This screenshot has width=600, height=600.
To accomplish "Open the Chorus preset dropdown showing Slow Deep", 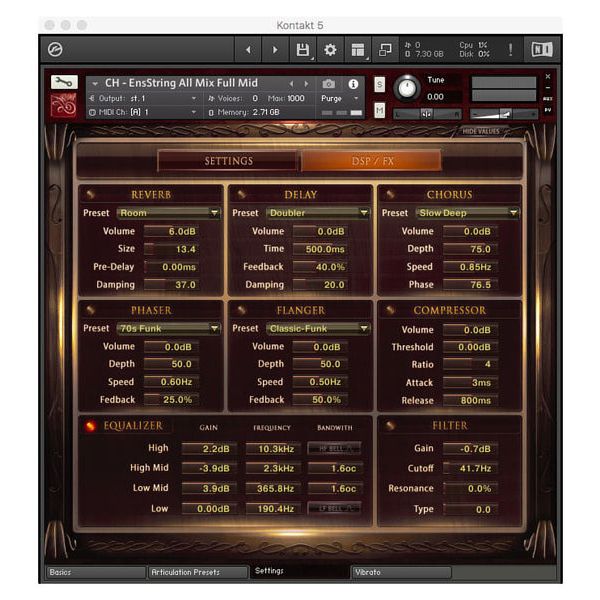I will point(467,213).
